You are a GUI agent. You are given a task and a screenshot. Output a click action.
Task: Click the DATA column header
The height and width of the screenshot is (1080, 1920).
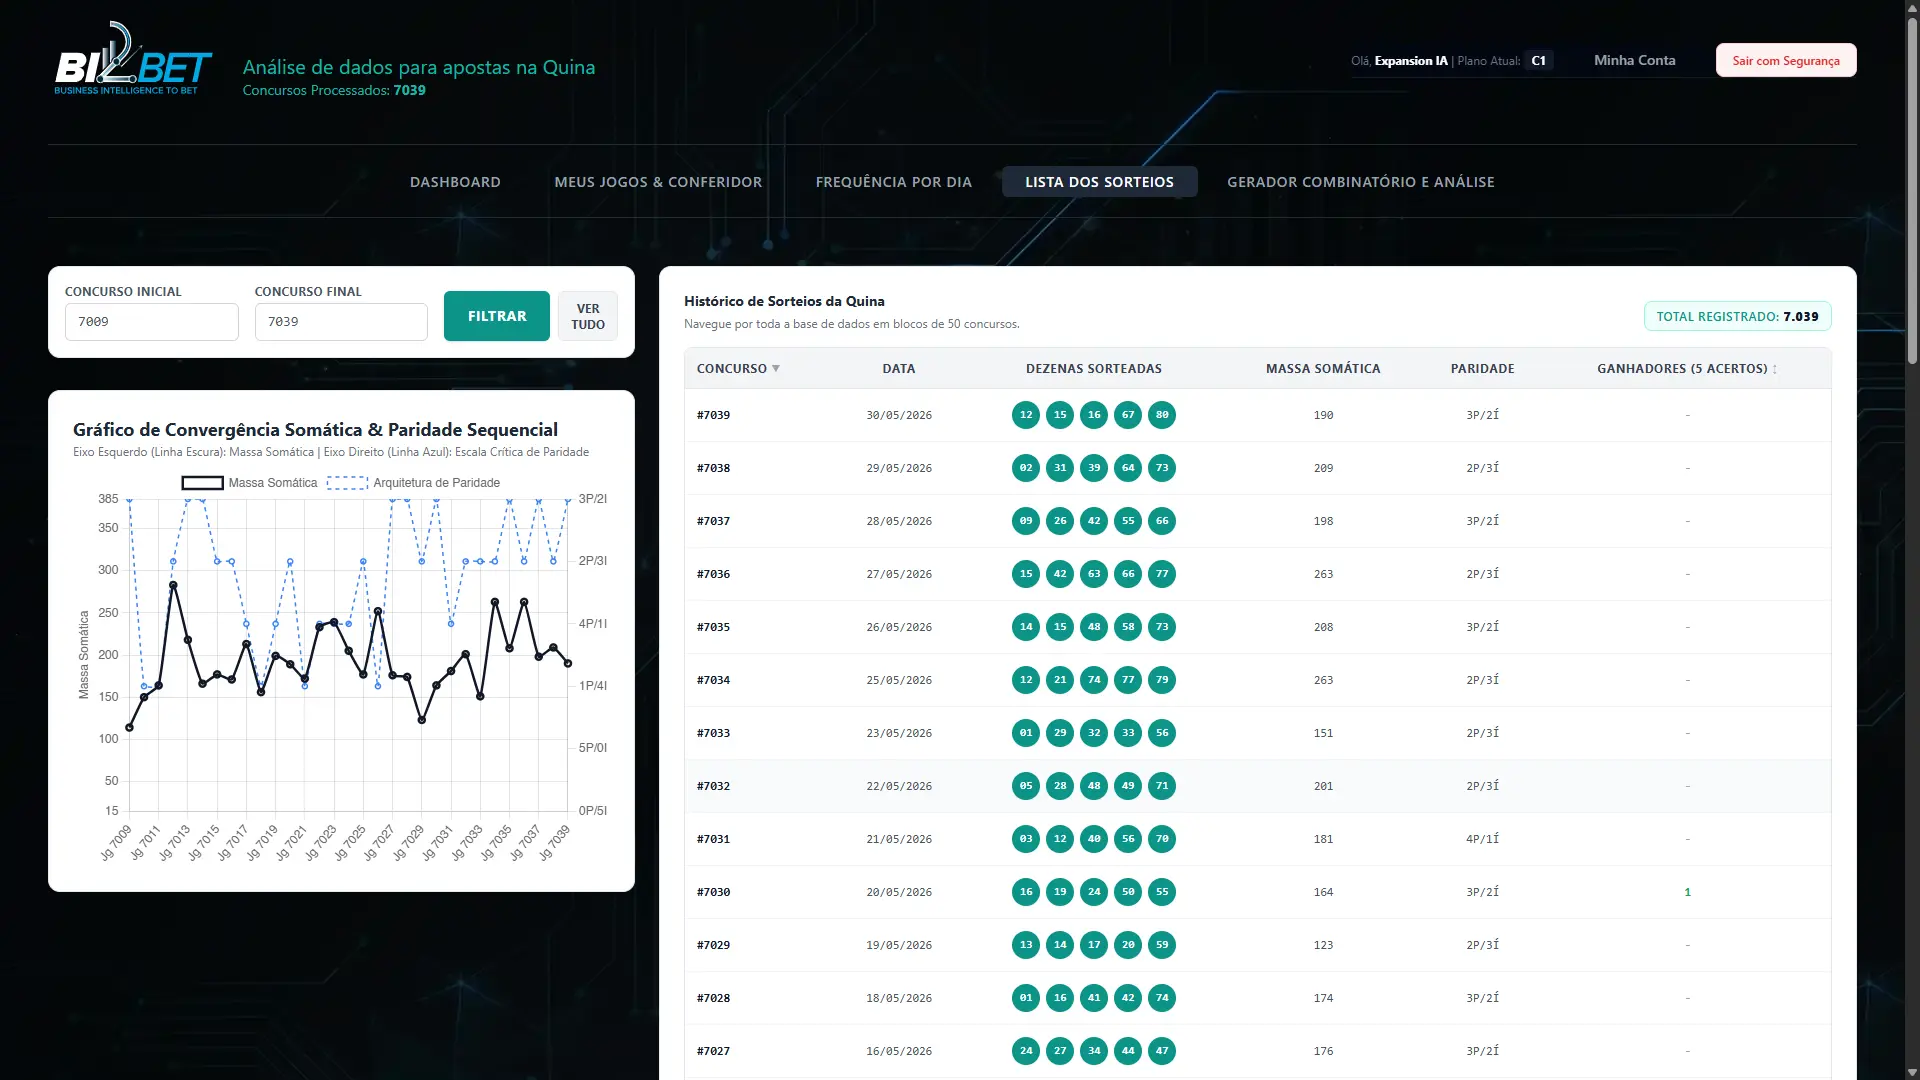click(x=899, y=369)
